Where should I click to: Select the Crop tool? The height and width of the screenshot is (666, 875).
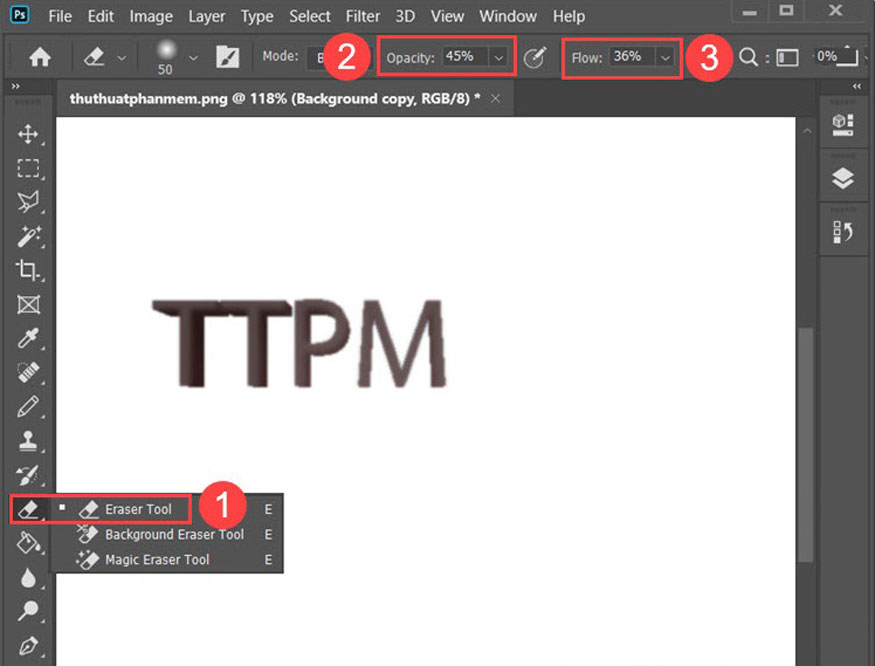[28, 270]
